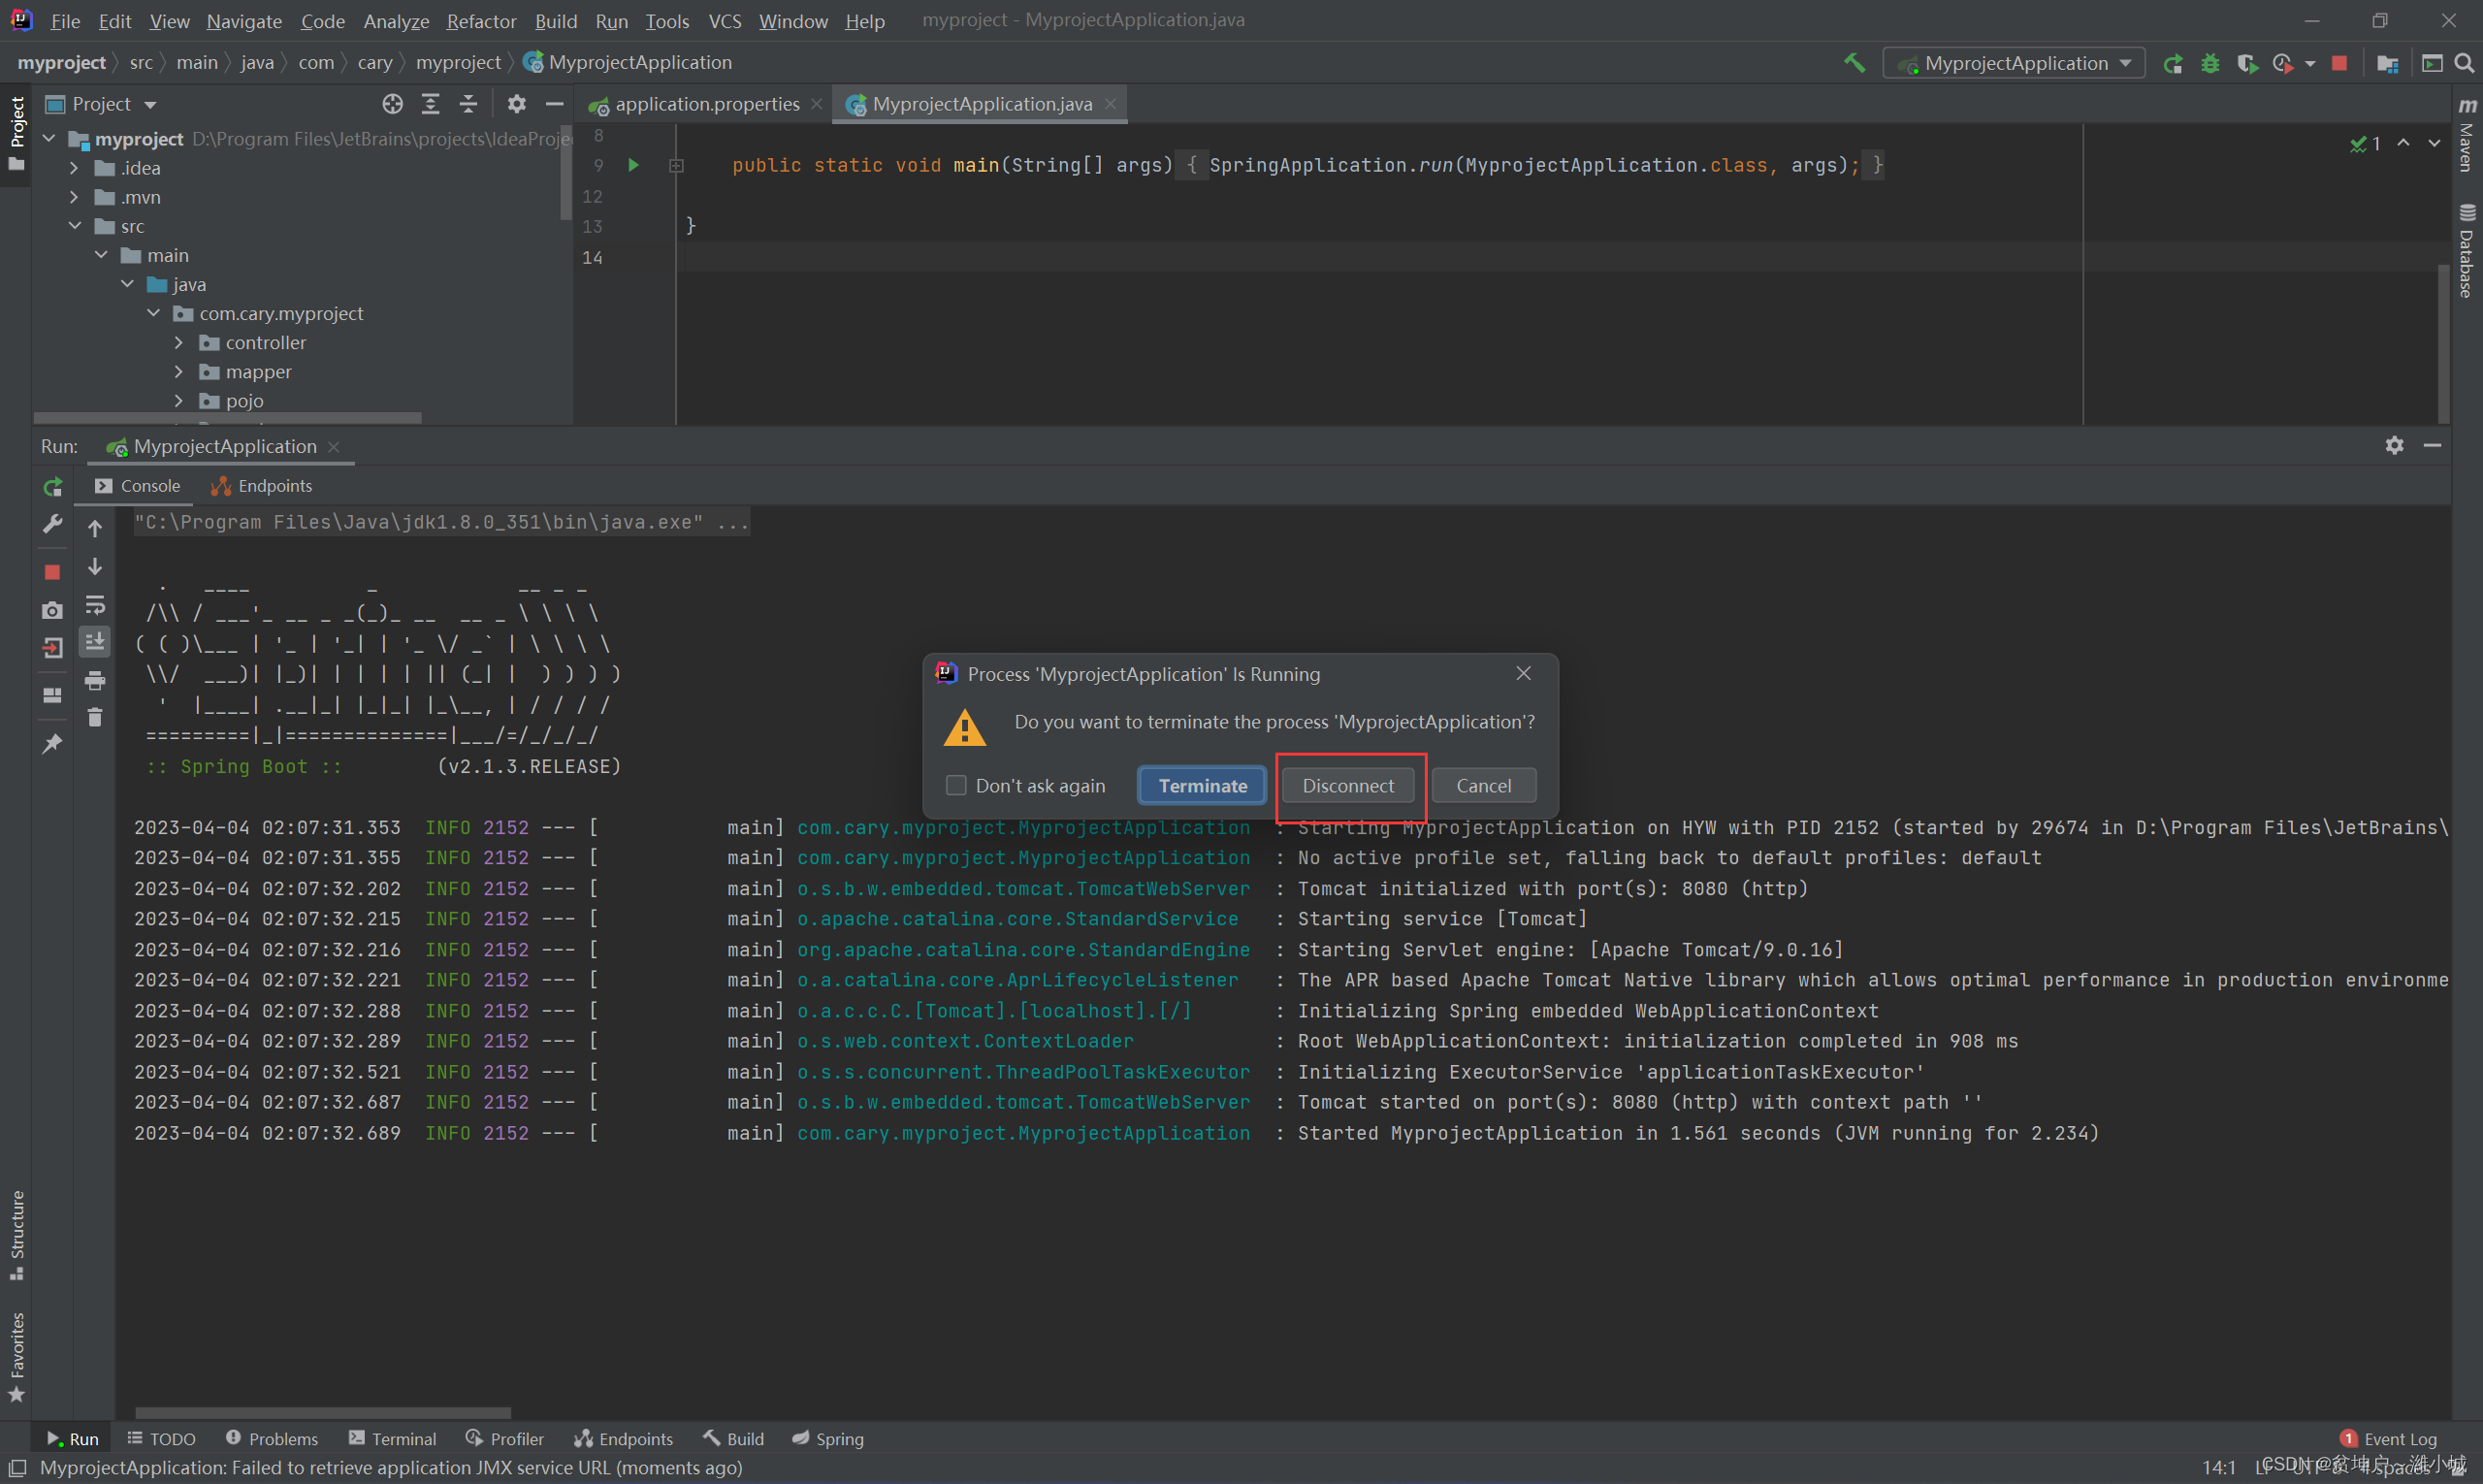Toggle the Soft-Wrap icon in the console
Screen dimensions: 2483x1484
point(95,605)
